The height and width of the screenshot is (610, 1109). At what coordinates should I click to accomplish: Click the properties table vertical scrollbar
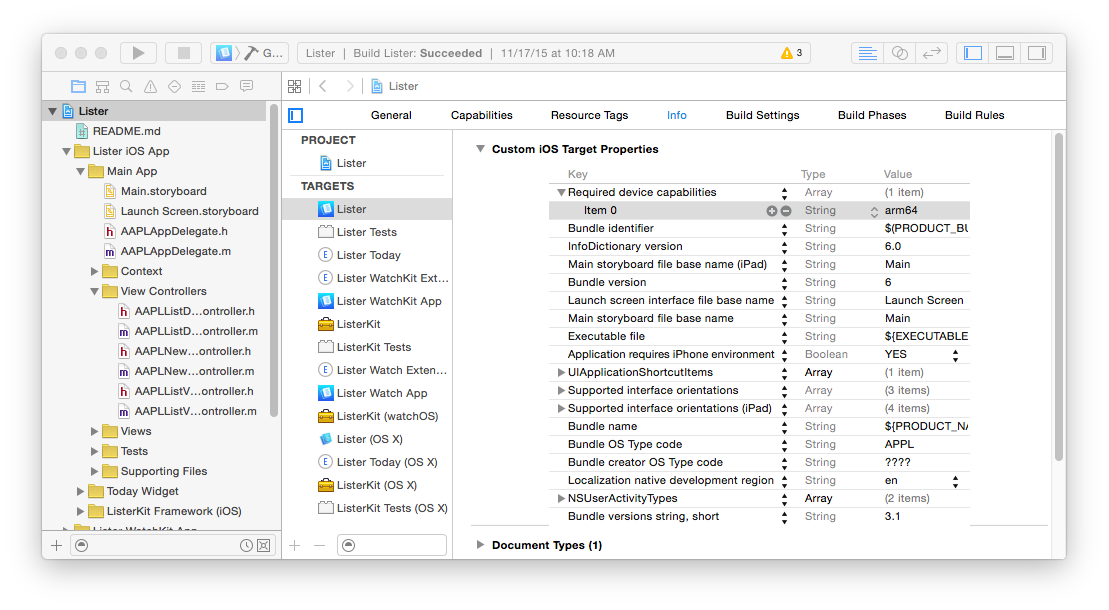click(x=1058, y=300)
